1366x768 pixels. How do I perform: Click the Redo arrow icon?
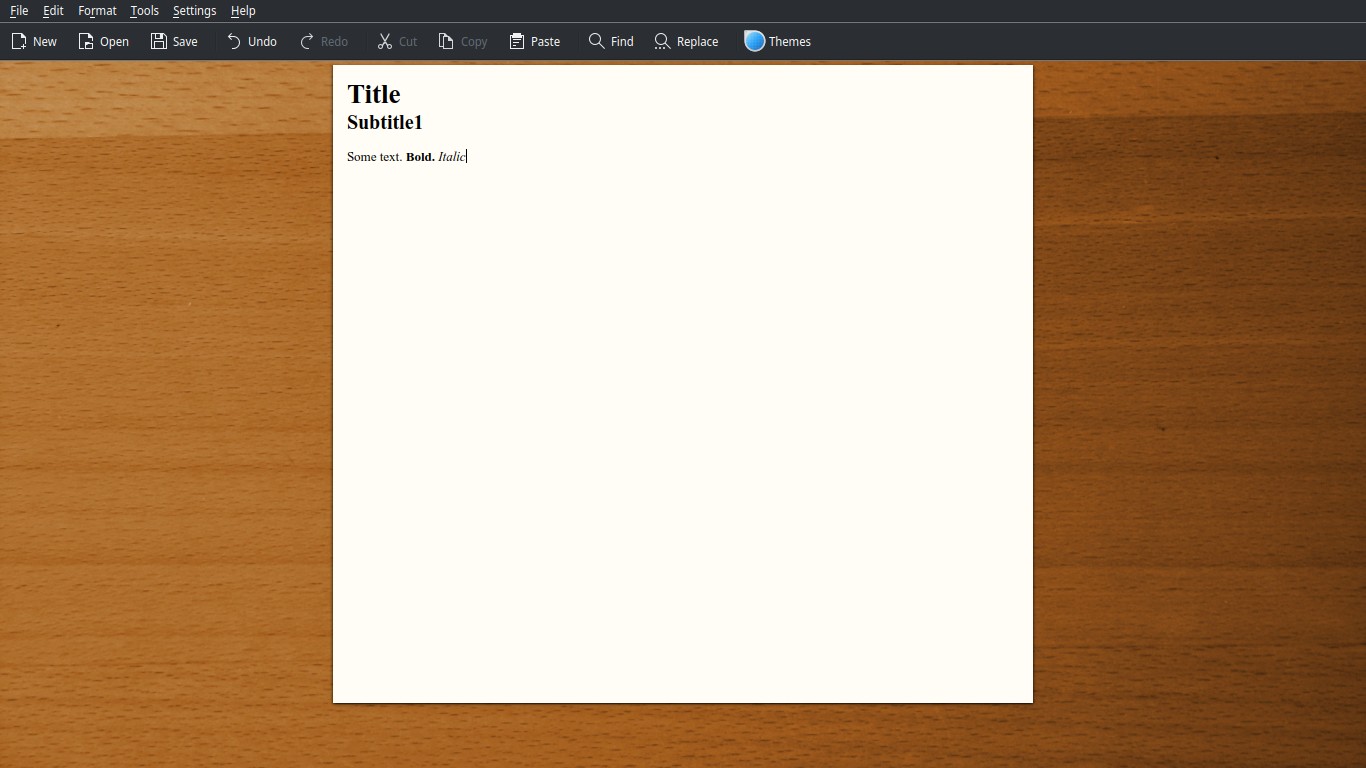[307, 41]
